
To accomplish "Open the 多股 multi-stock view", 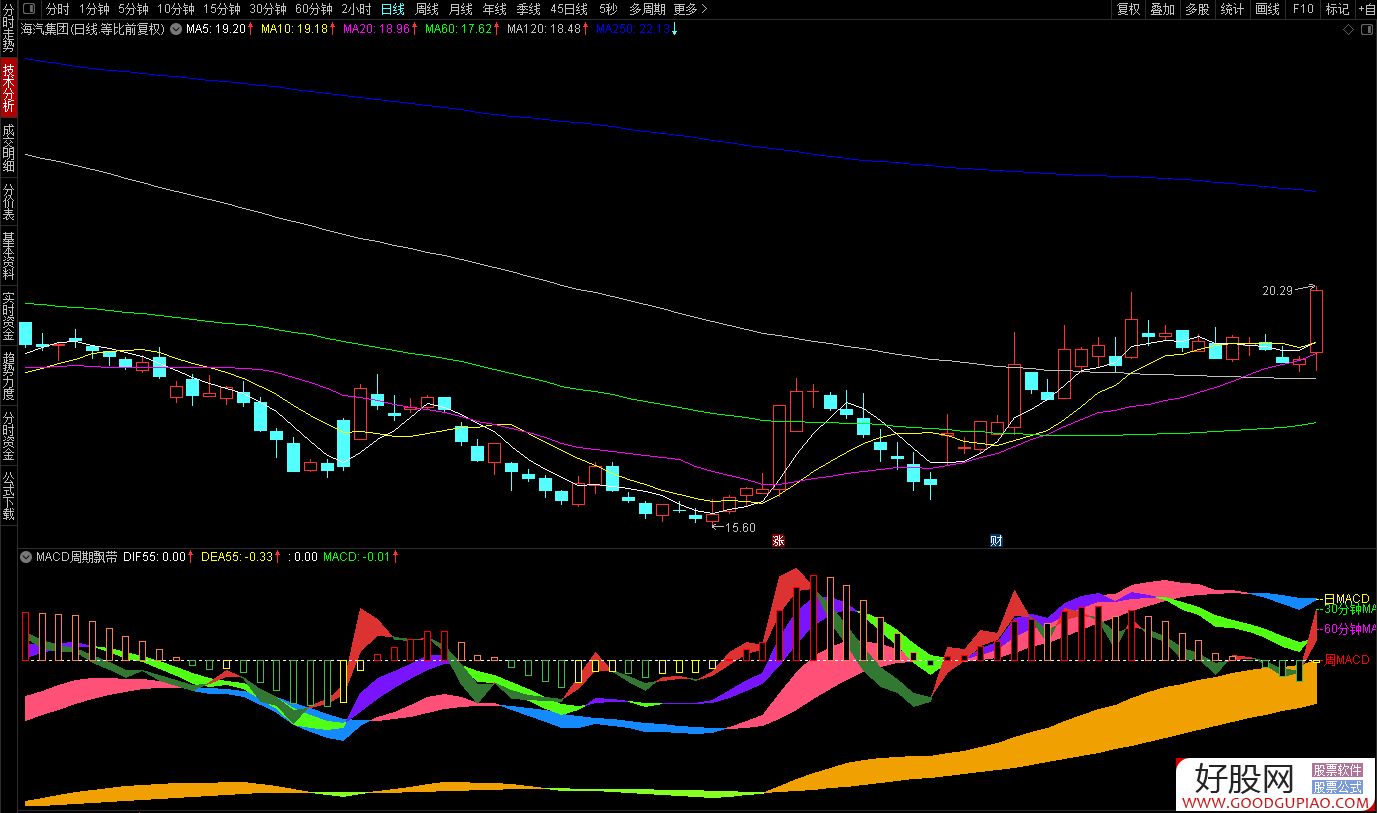I will click(x=1197, y=9).
